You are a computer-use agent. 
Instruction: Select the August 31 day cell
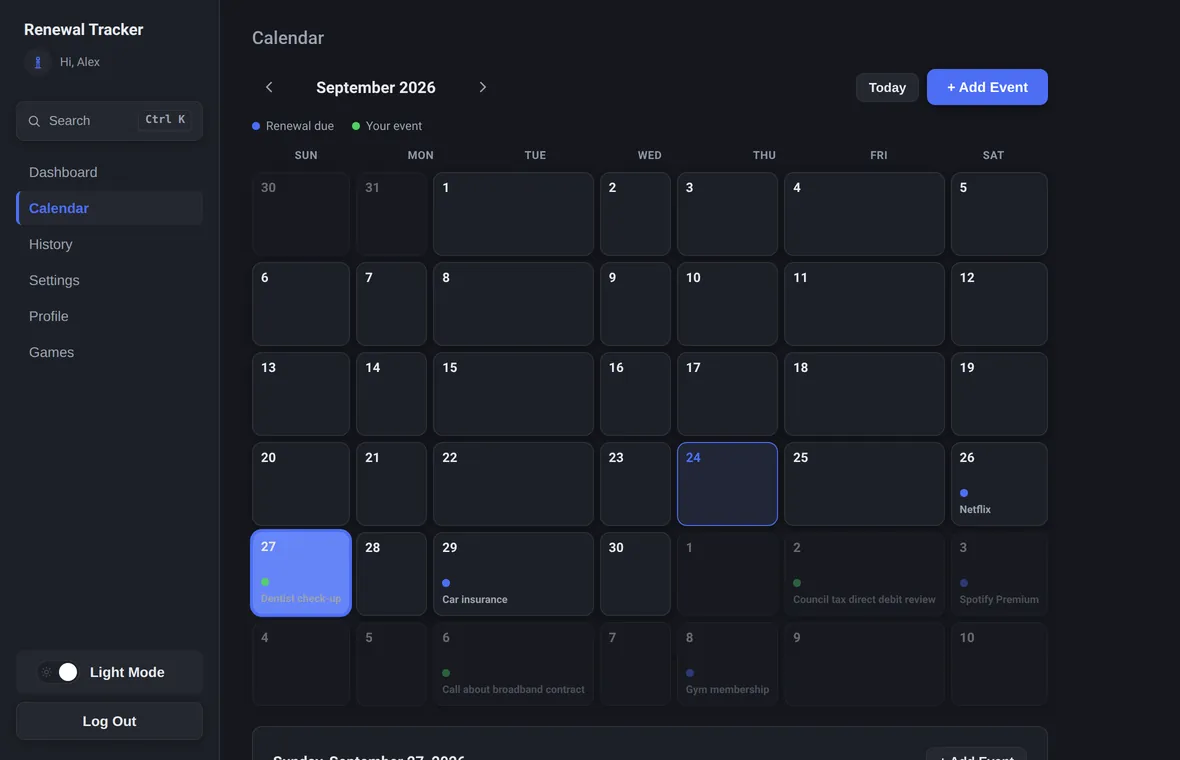coord(391,214)
